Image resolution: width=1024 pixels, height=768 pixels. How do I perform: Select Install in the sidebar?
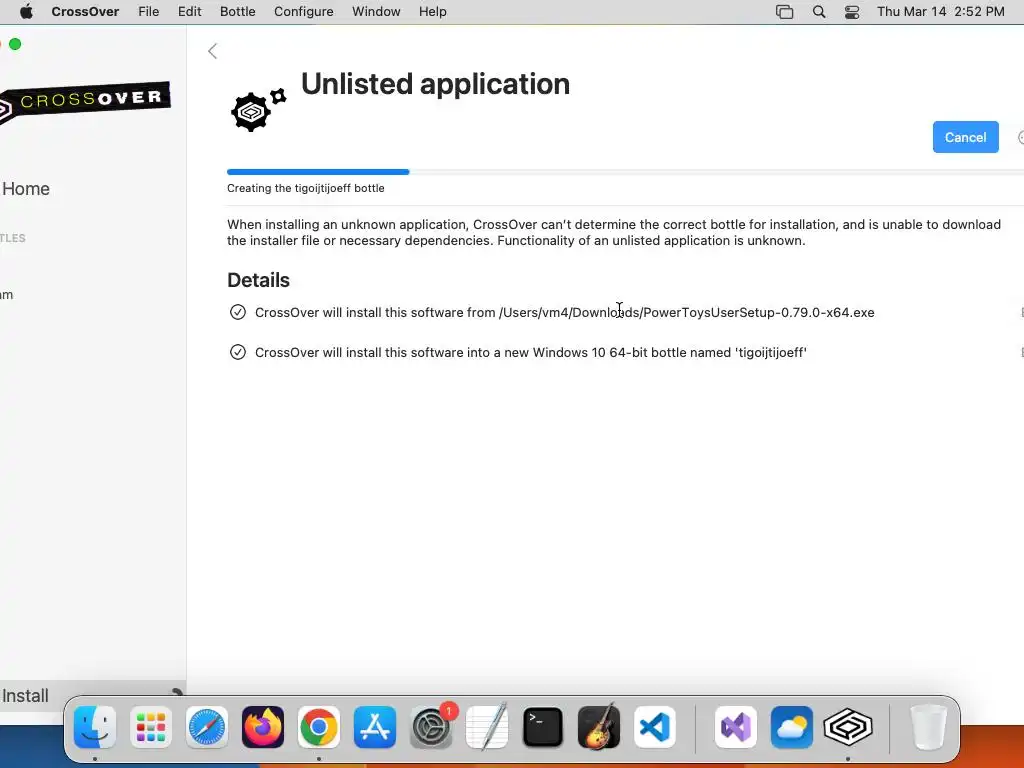tap(25, 696)
